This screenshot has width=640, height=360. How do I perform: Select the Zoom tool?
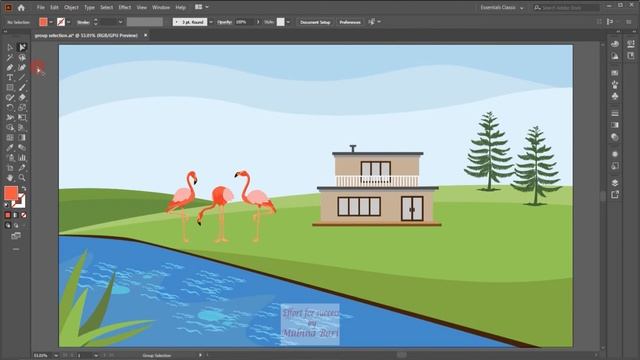(22, 178)
